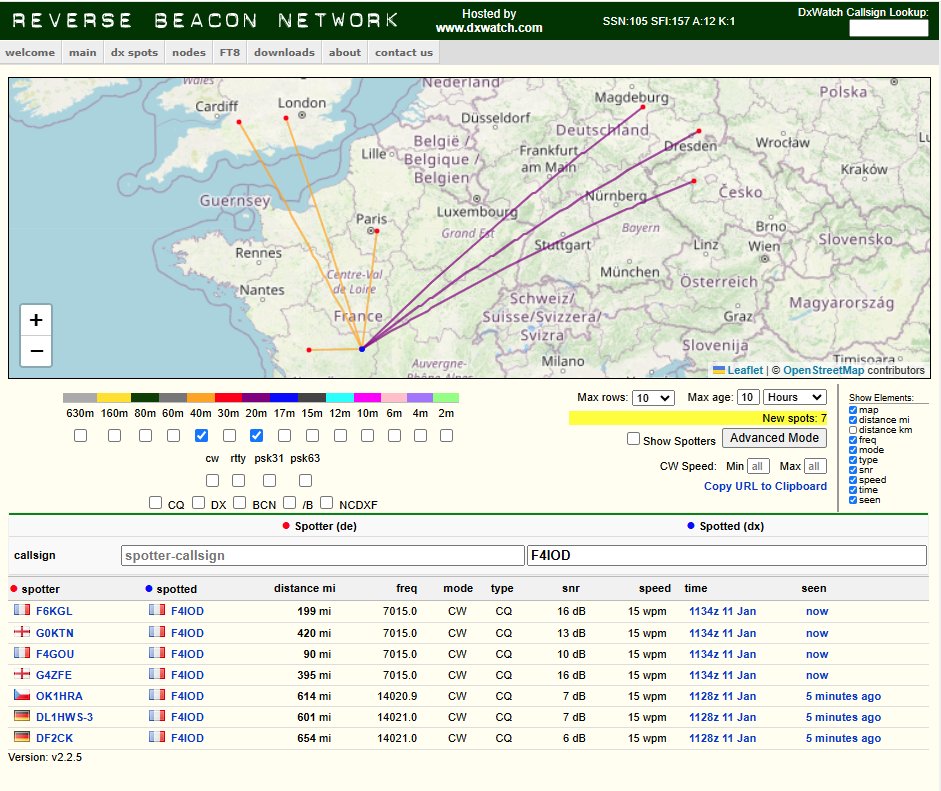Viewport: 941px width, 791px height.
Task: Open the main tab
Action: click(x=82, y=52)
